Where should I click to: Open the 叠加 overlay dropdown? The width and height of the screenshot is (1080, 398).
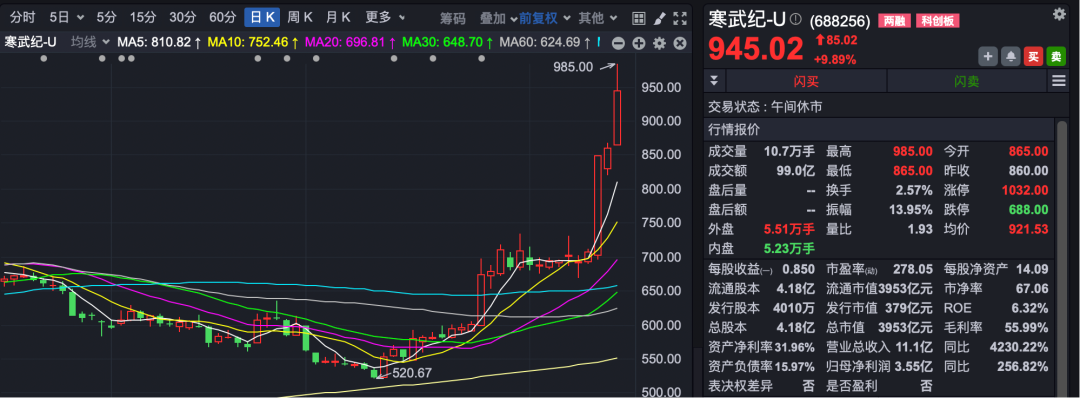(x=514, y=19)
